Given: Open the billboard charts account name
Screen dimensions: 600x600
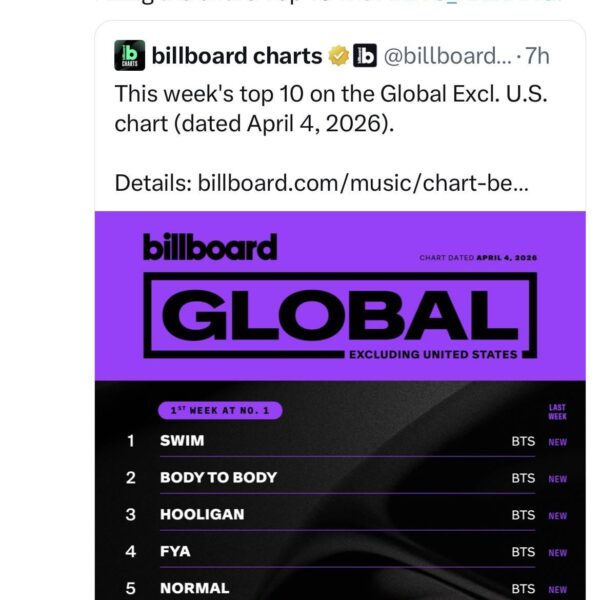Looking at the screenshot, I should pos(236,56).
